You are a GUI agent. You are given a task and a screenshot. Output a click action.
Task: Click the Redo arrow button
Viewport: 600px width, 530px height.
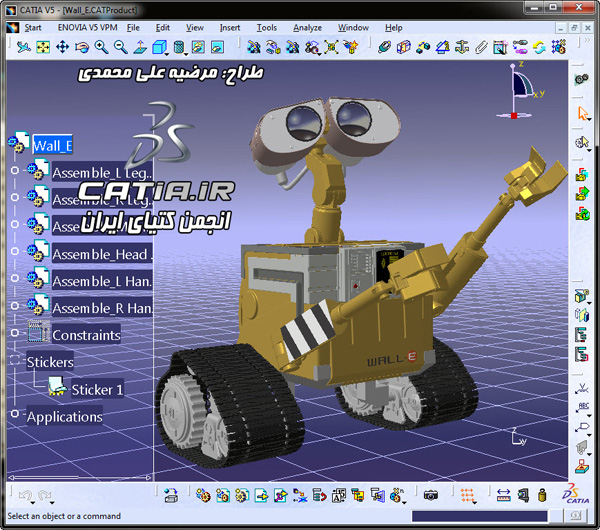[45, 496]
